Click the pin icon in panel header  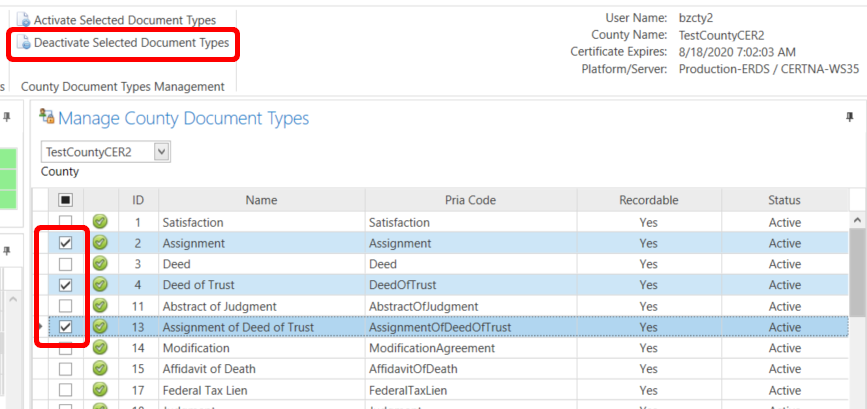point(849,117)
